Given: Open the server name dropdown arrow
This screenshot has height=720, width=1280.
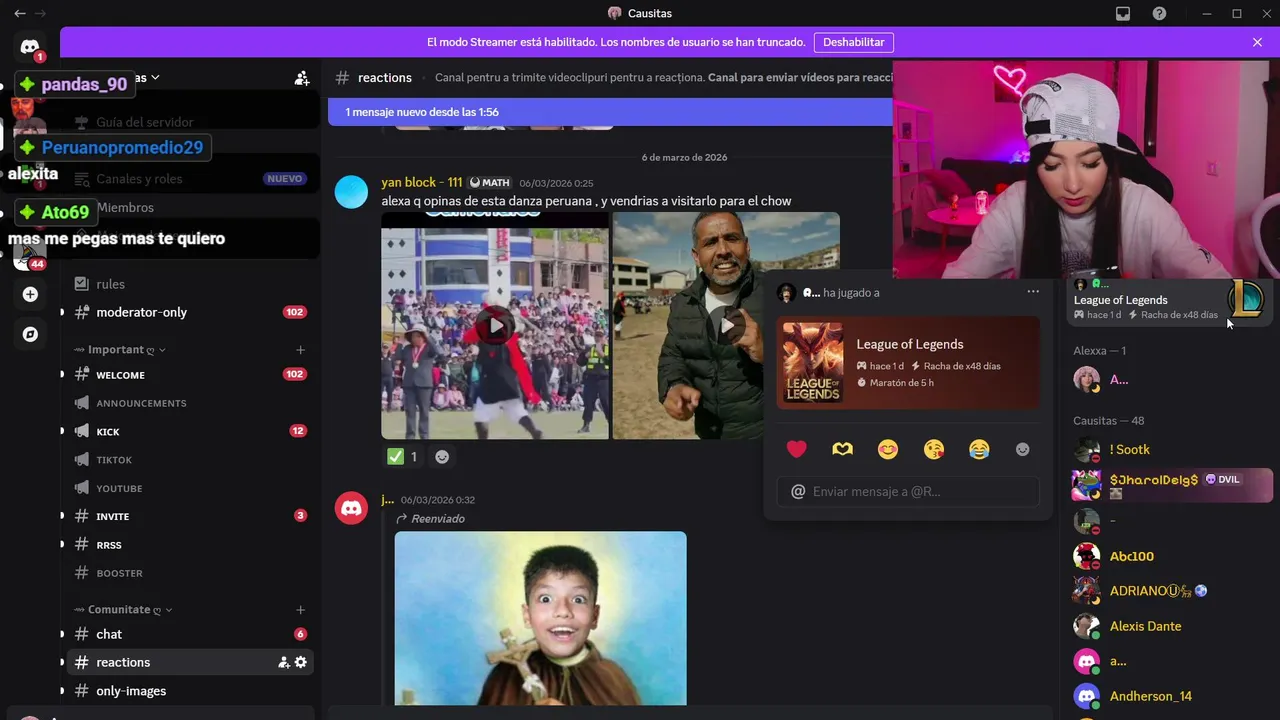Looking at the screenshot, I should (x=155, y=77).
